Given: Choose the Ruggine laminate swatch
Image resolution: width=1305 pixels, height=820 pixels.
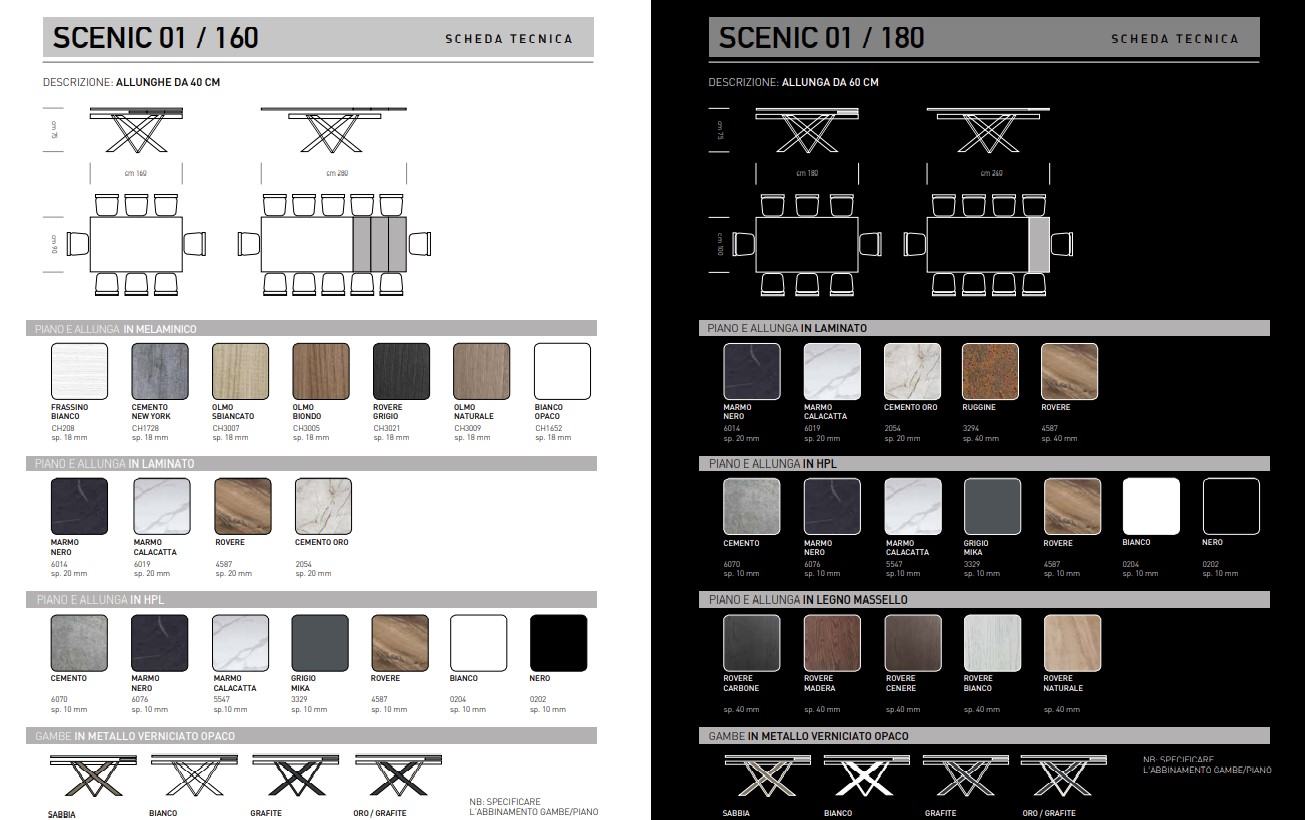Looking at the screenshot, I should point(990,372).
